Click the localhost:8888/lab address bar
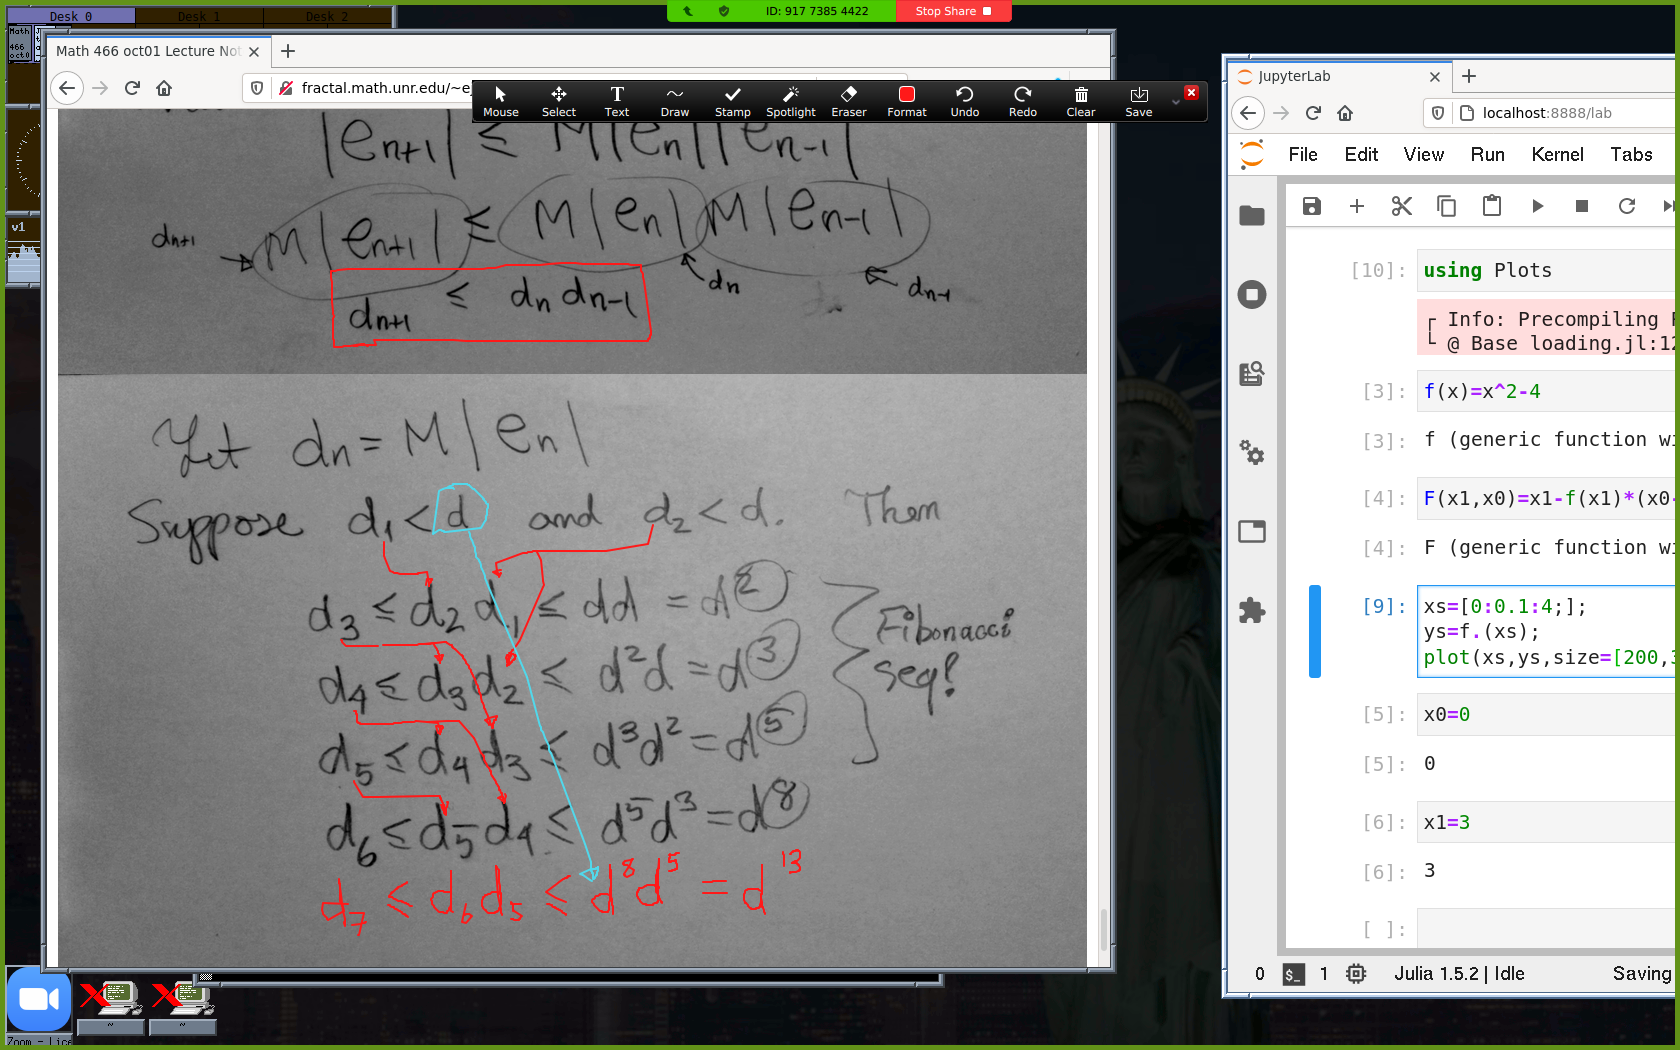Screen dimensions: 1680x1050 click(1560, 113)
